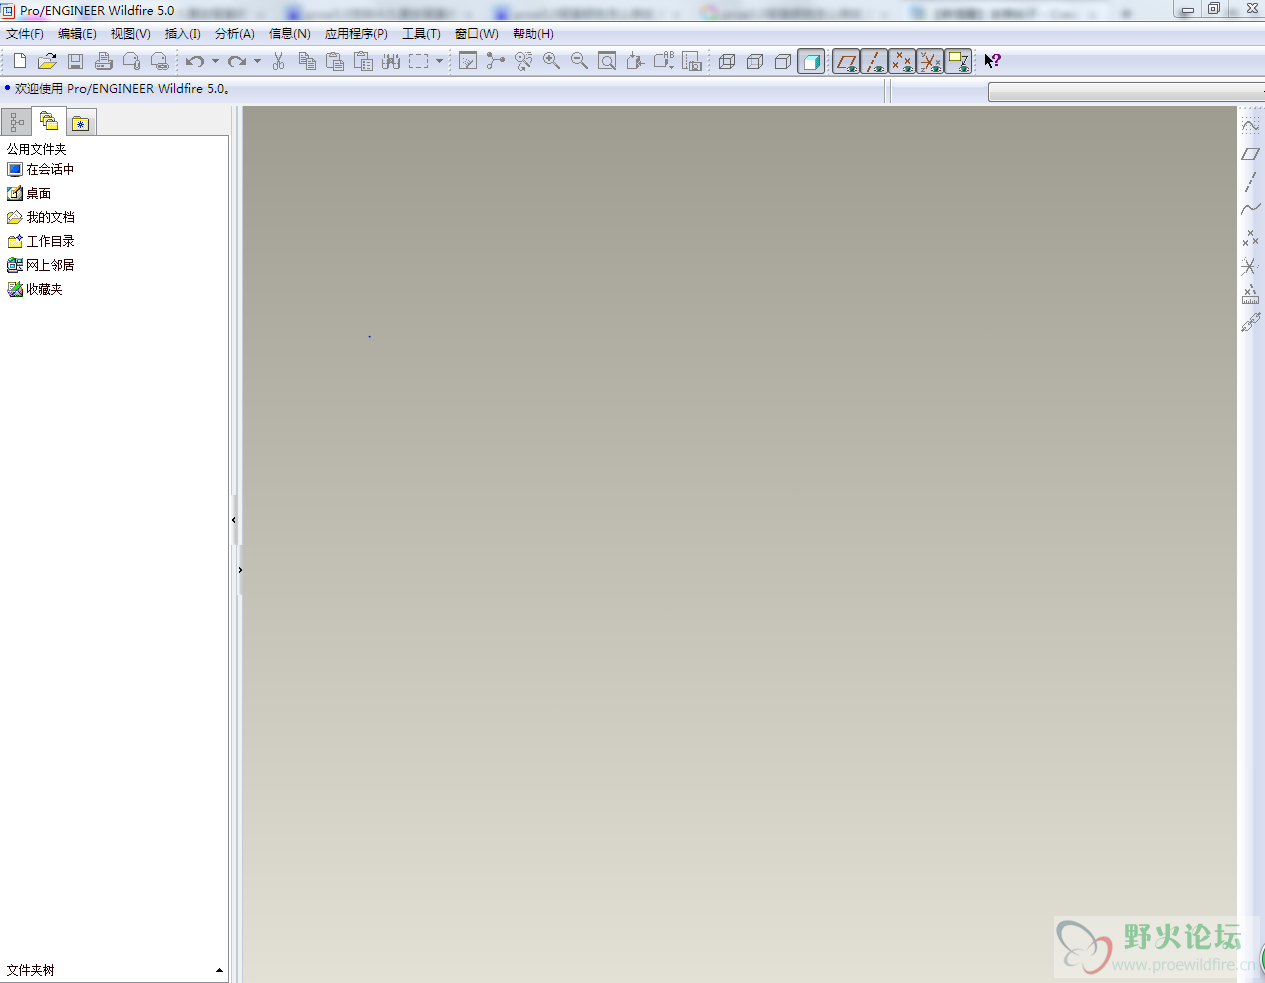Image resolution: width=1265 pixels, height=983 pixels.
Task: Save the current file with the floppy icon
Action: [75, 61]
